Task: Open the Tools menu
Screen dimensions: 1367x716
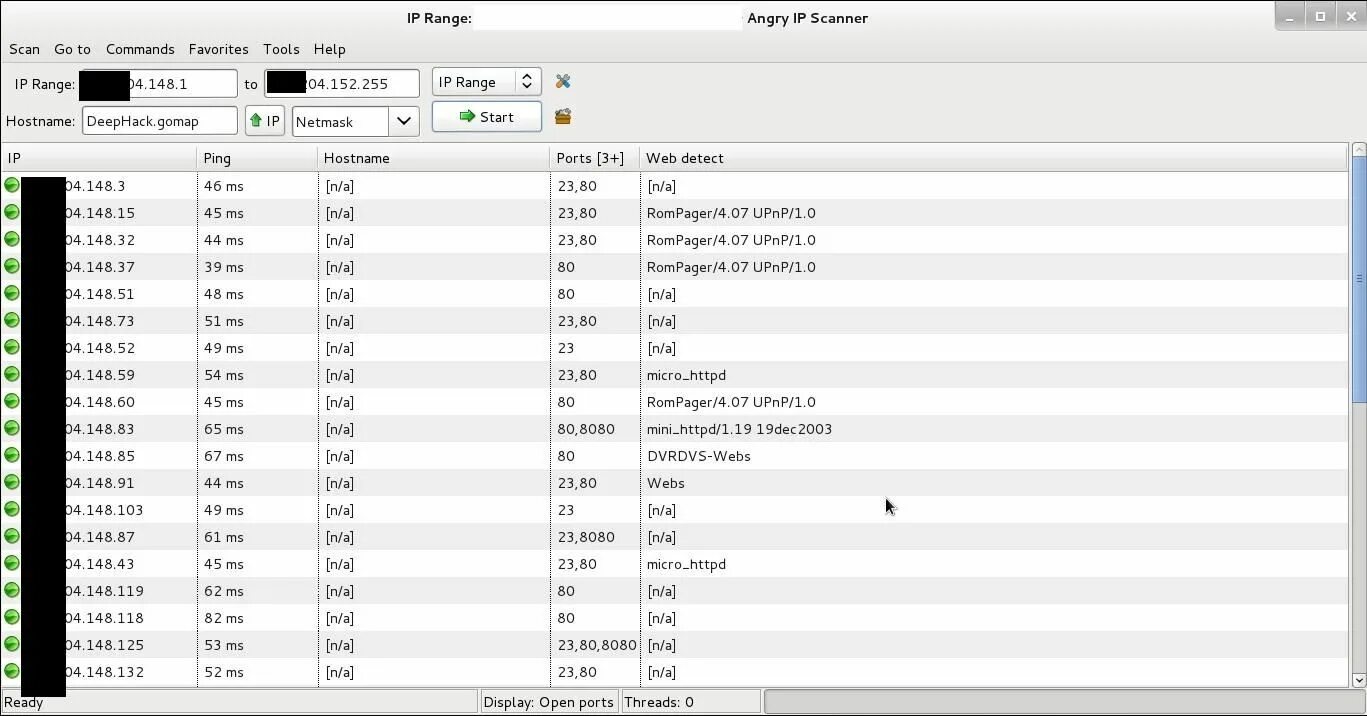Action: (x=280, y=49)
